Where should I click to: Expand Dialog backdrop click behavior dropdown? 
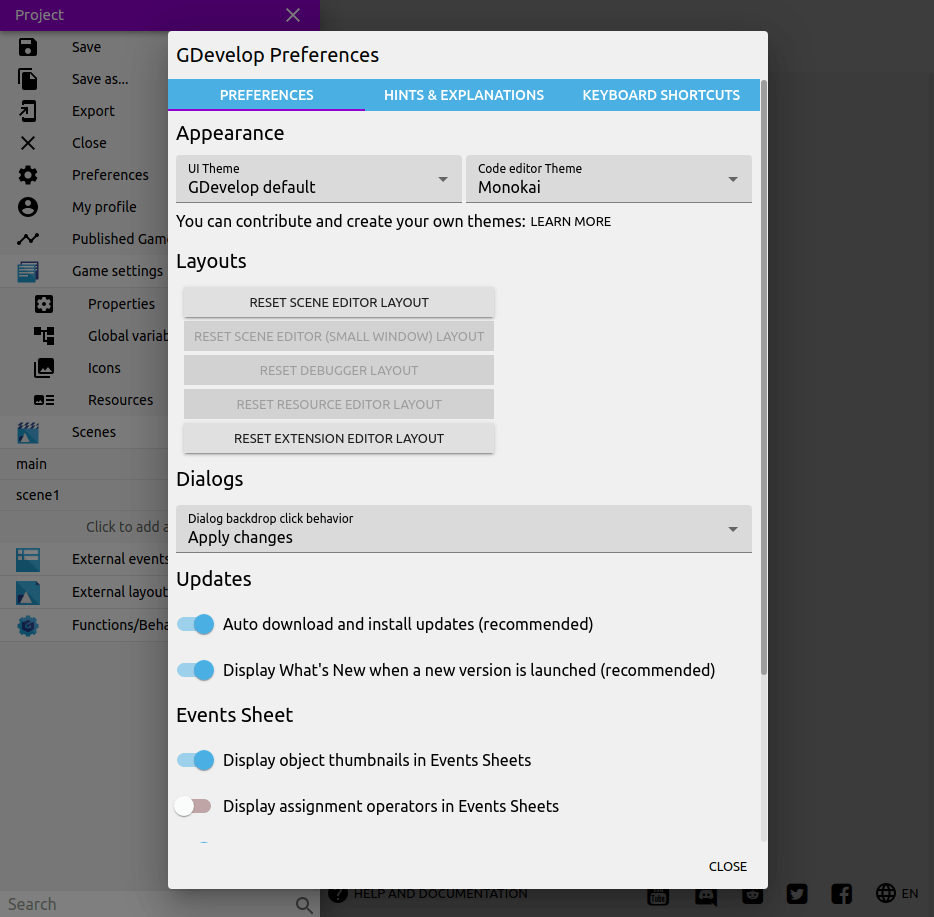[x=463, y=529]
